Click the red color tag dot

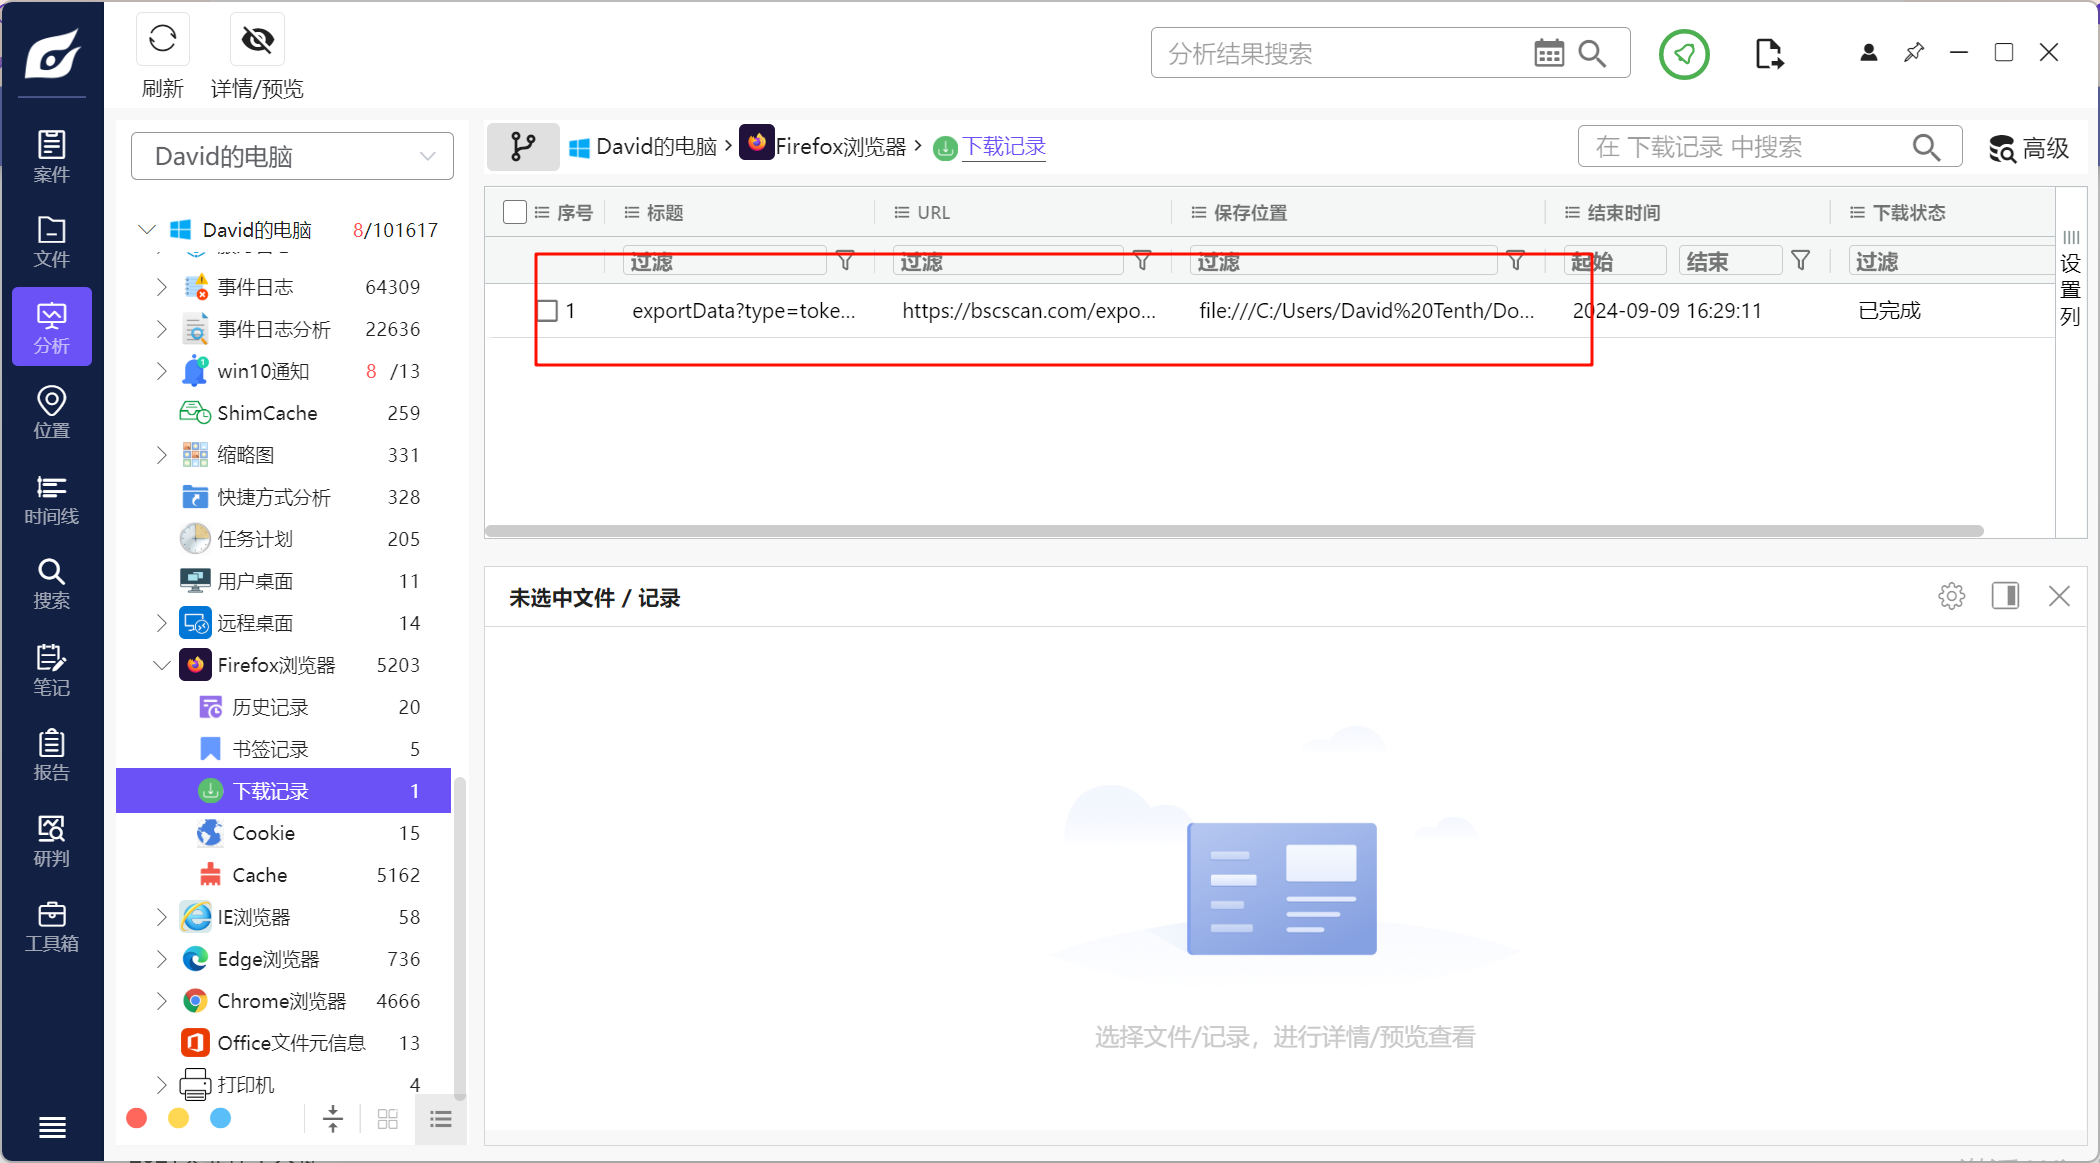[137, 1118]
